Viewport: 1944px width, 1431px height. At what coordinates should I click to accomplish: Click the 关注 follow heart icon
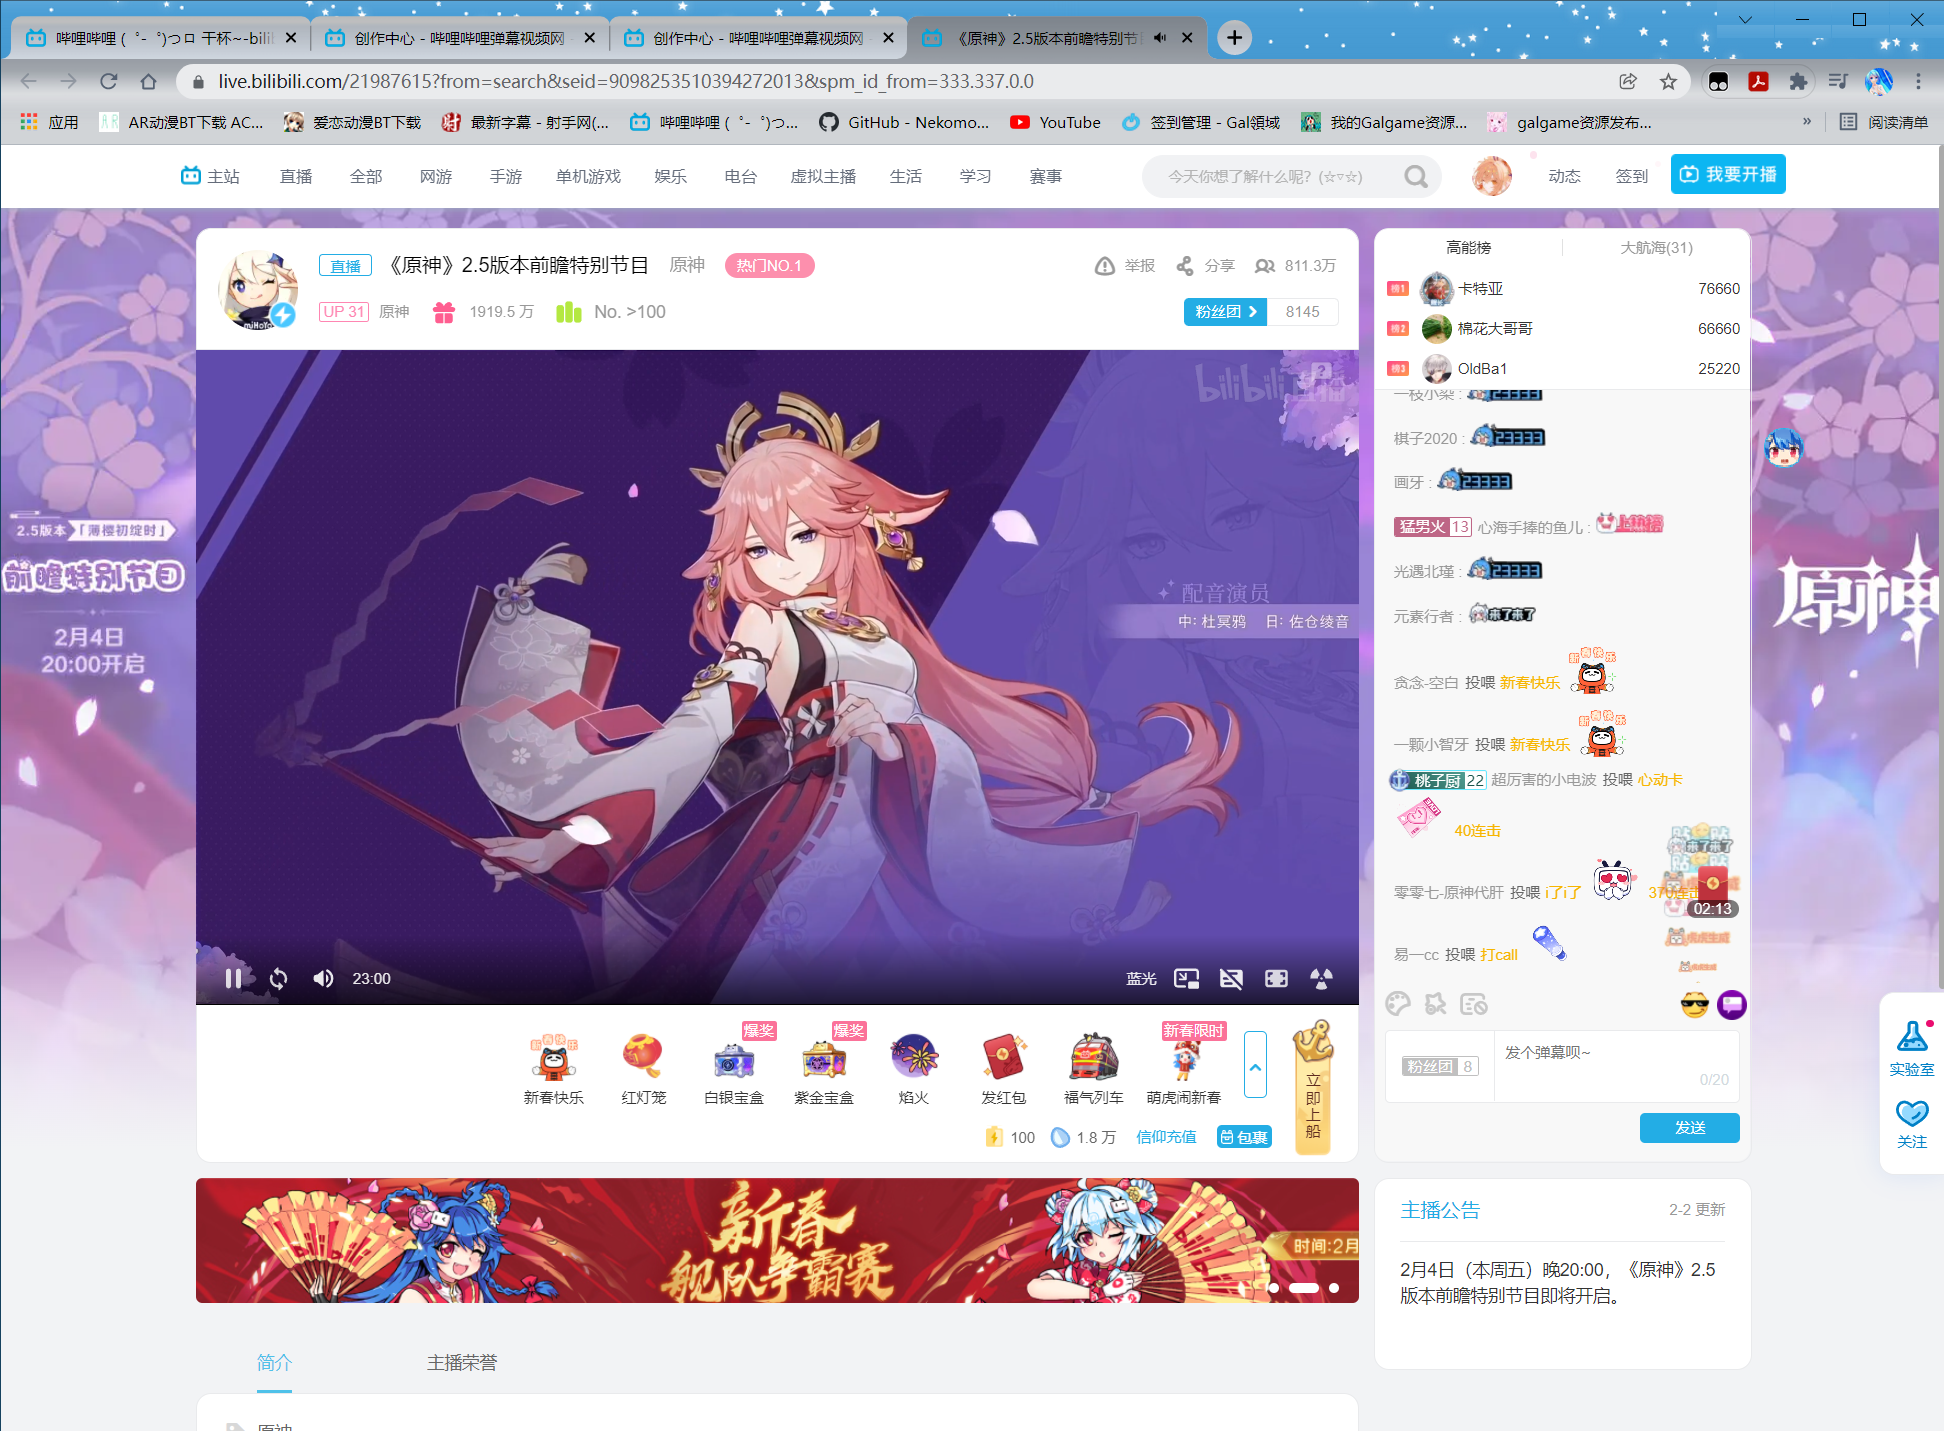pos(1911,1124)
